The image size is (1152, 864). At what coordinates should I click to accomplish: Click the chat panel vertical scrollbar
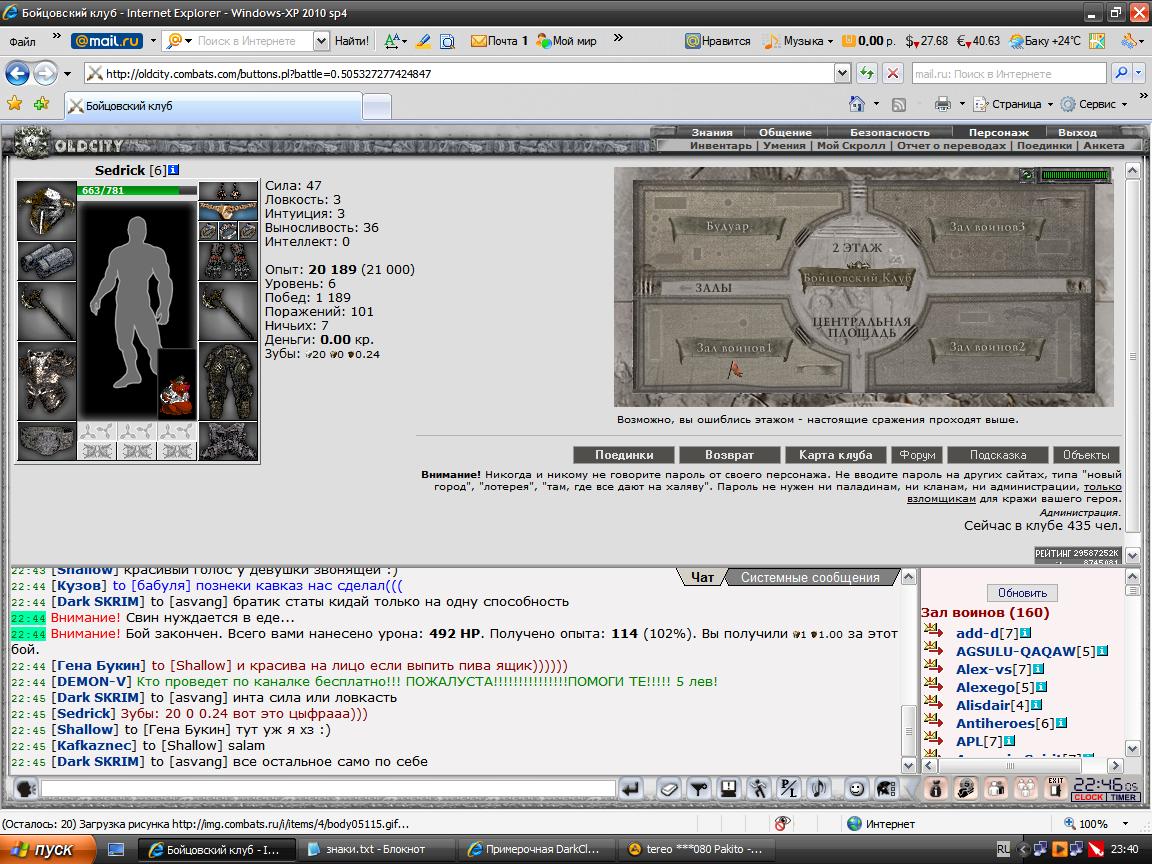908,671
